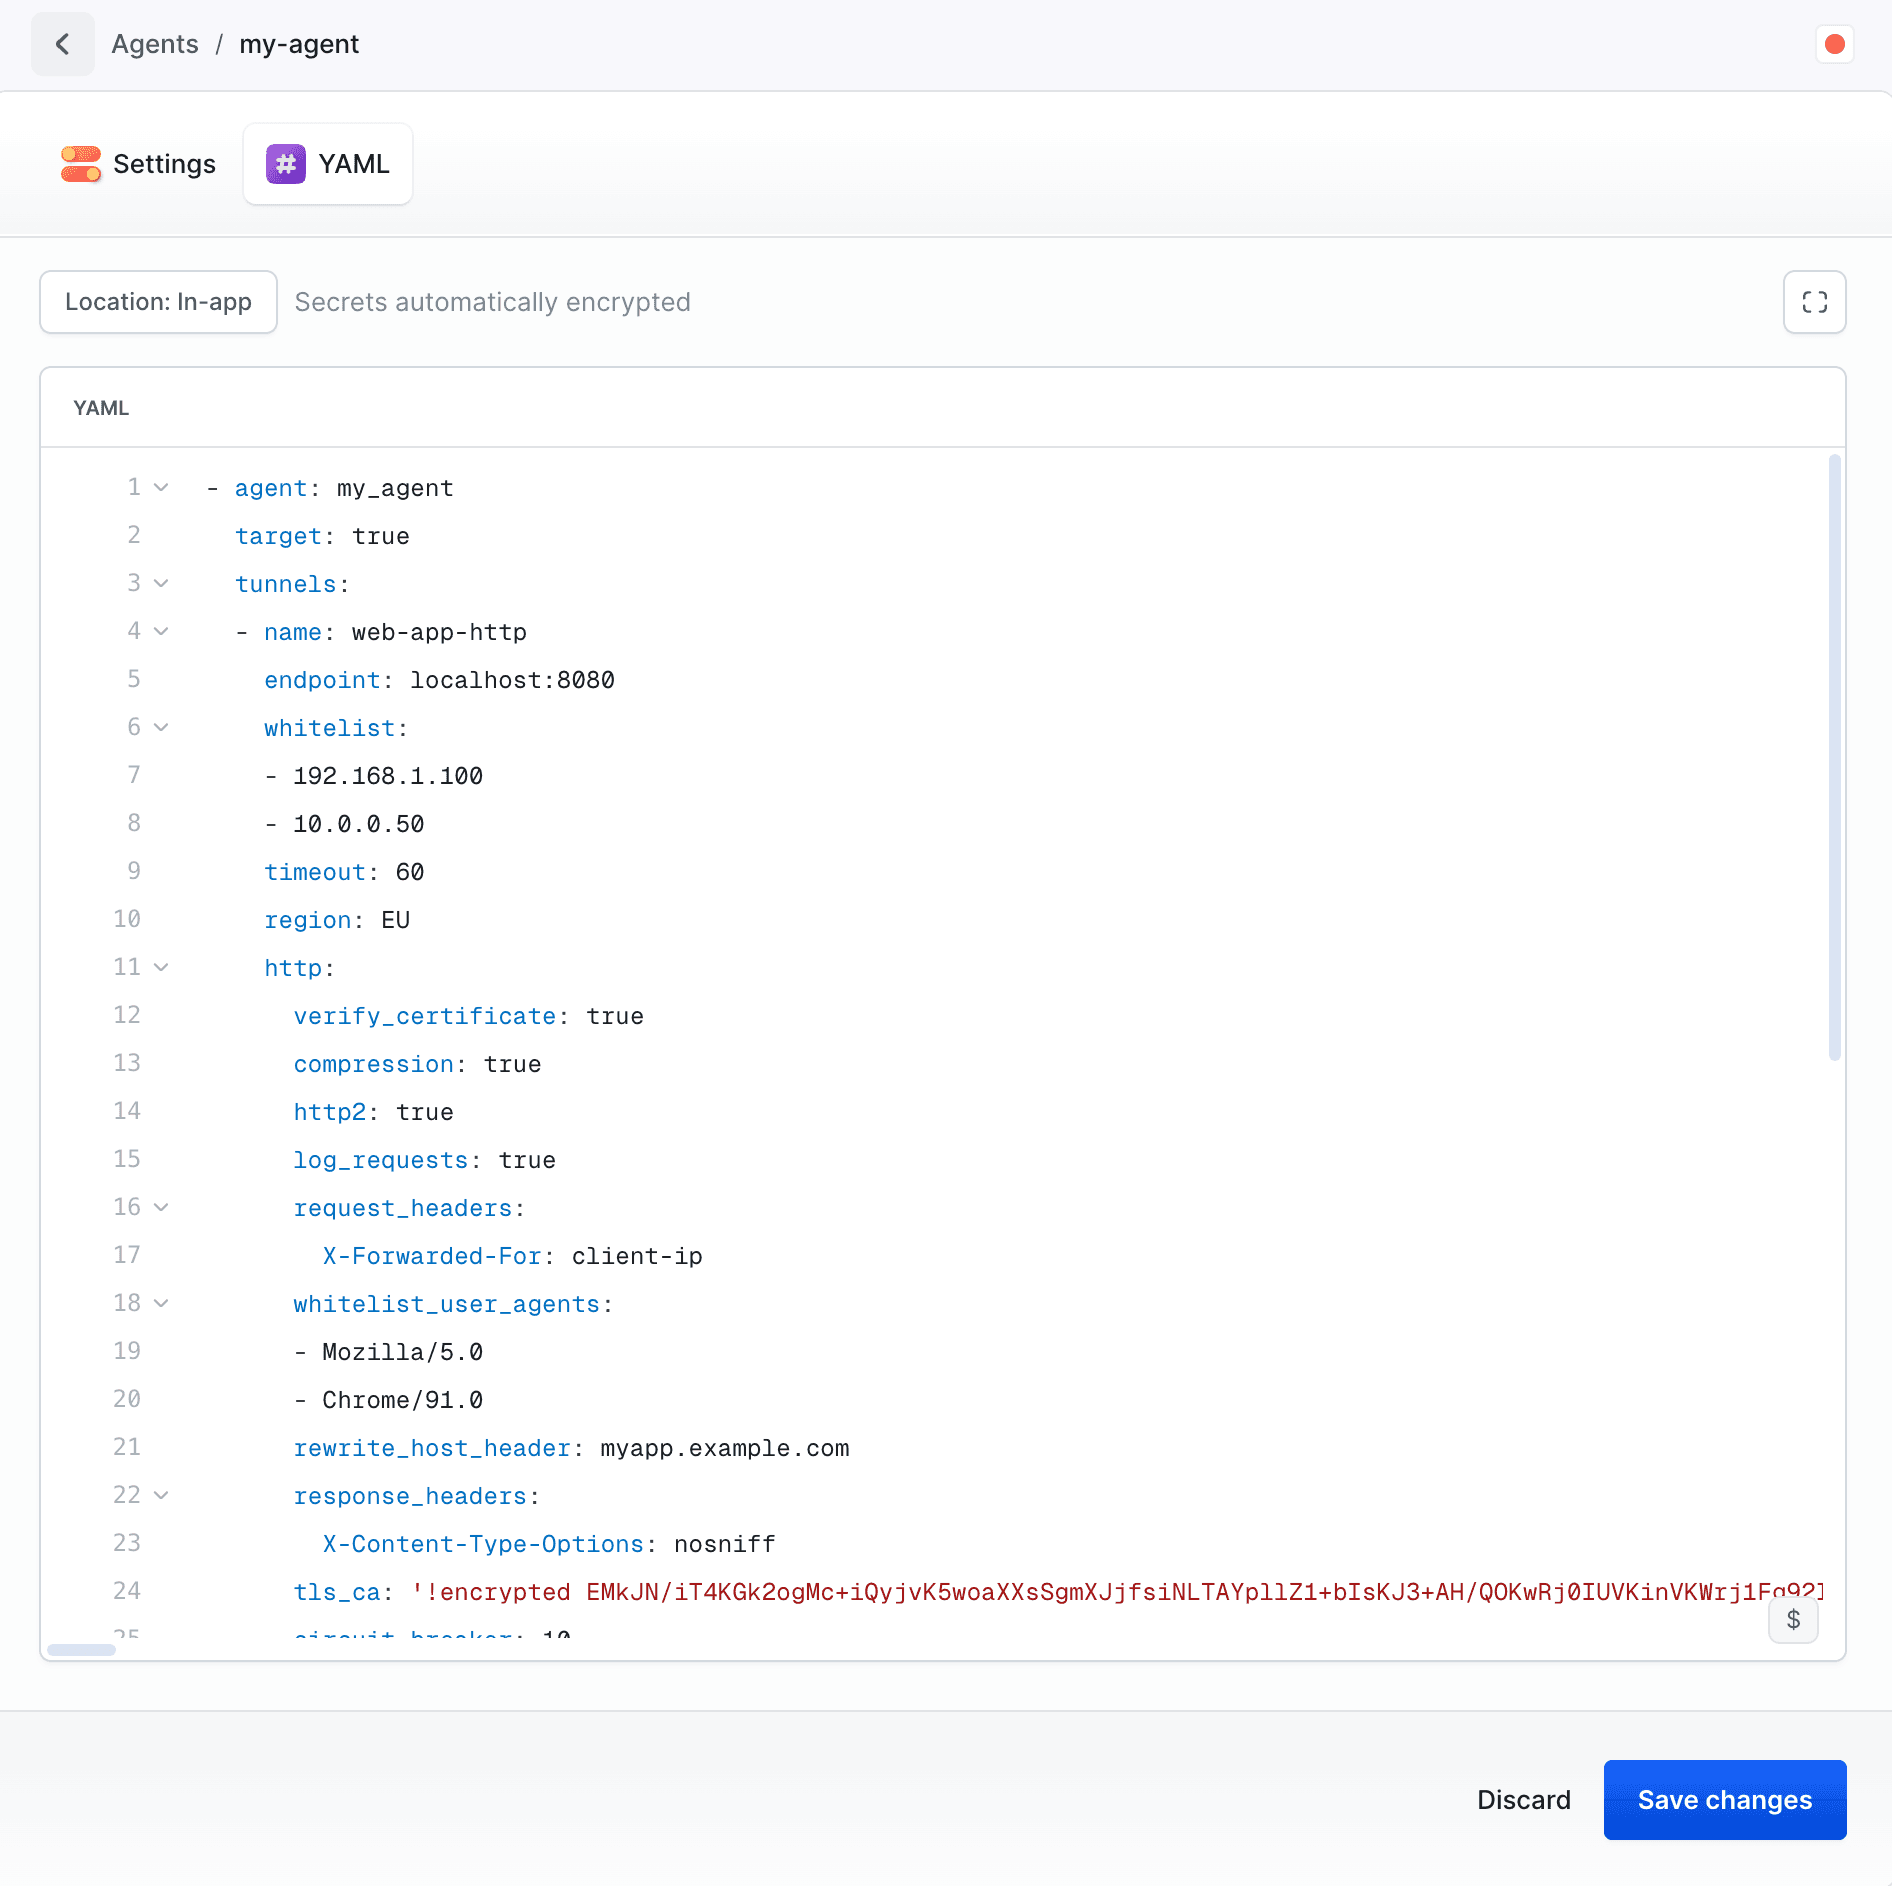Image resolution: width=1892 pixels, height=1886 pixels.
Task: Click the dollar sign button in the editor
Action: point(1793,1621)
